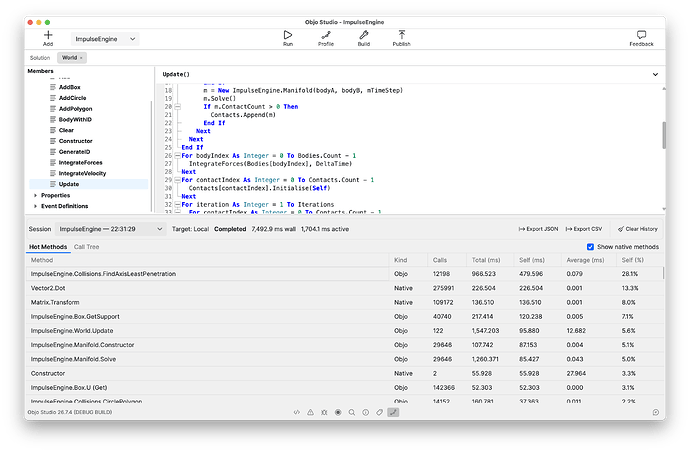
Task: Click the info circle icon in status bar
Action: click(365, 412)
